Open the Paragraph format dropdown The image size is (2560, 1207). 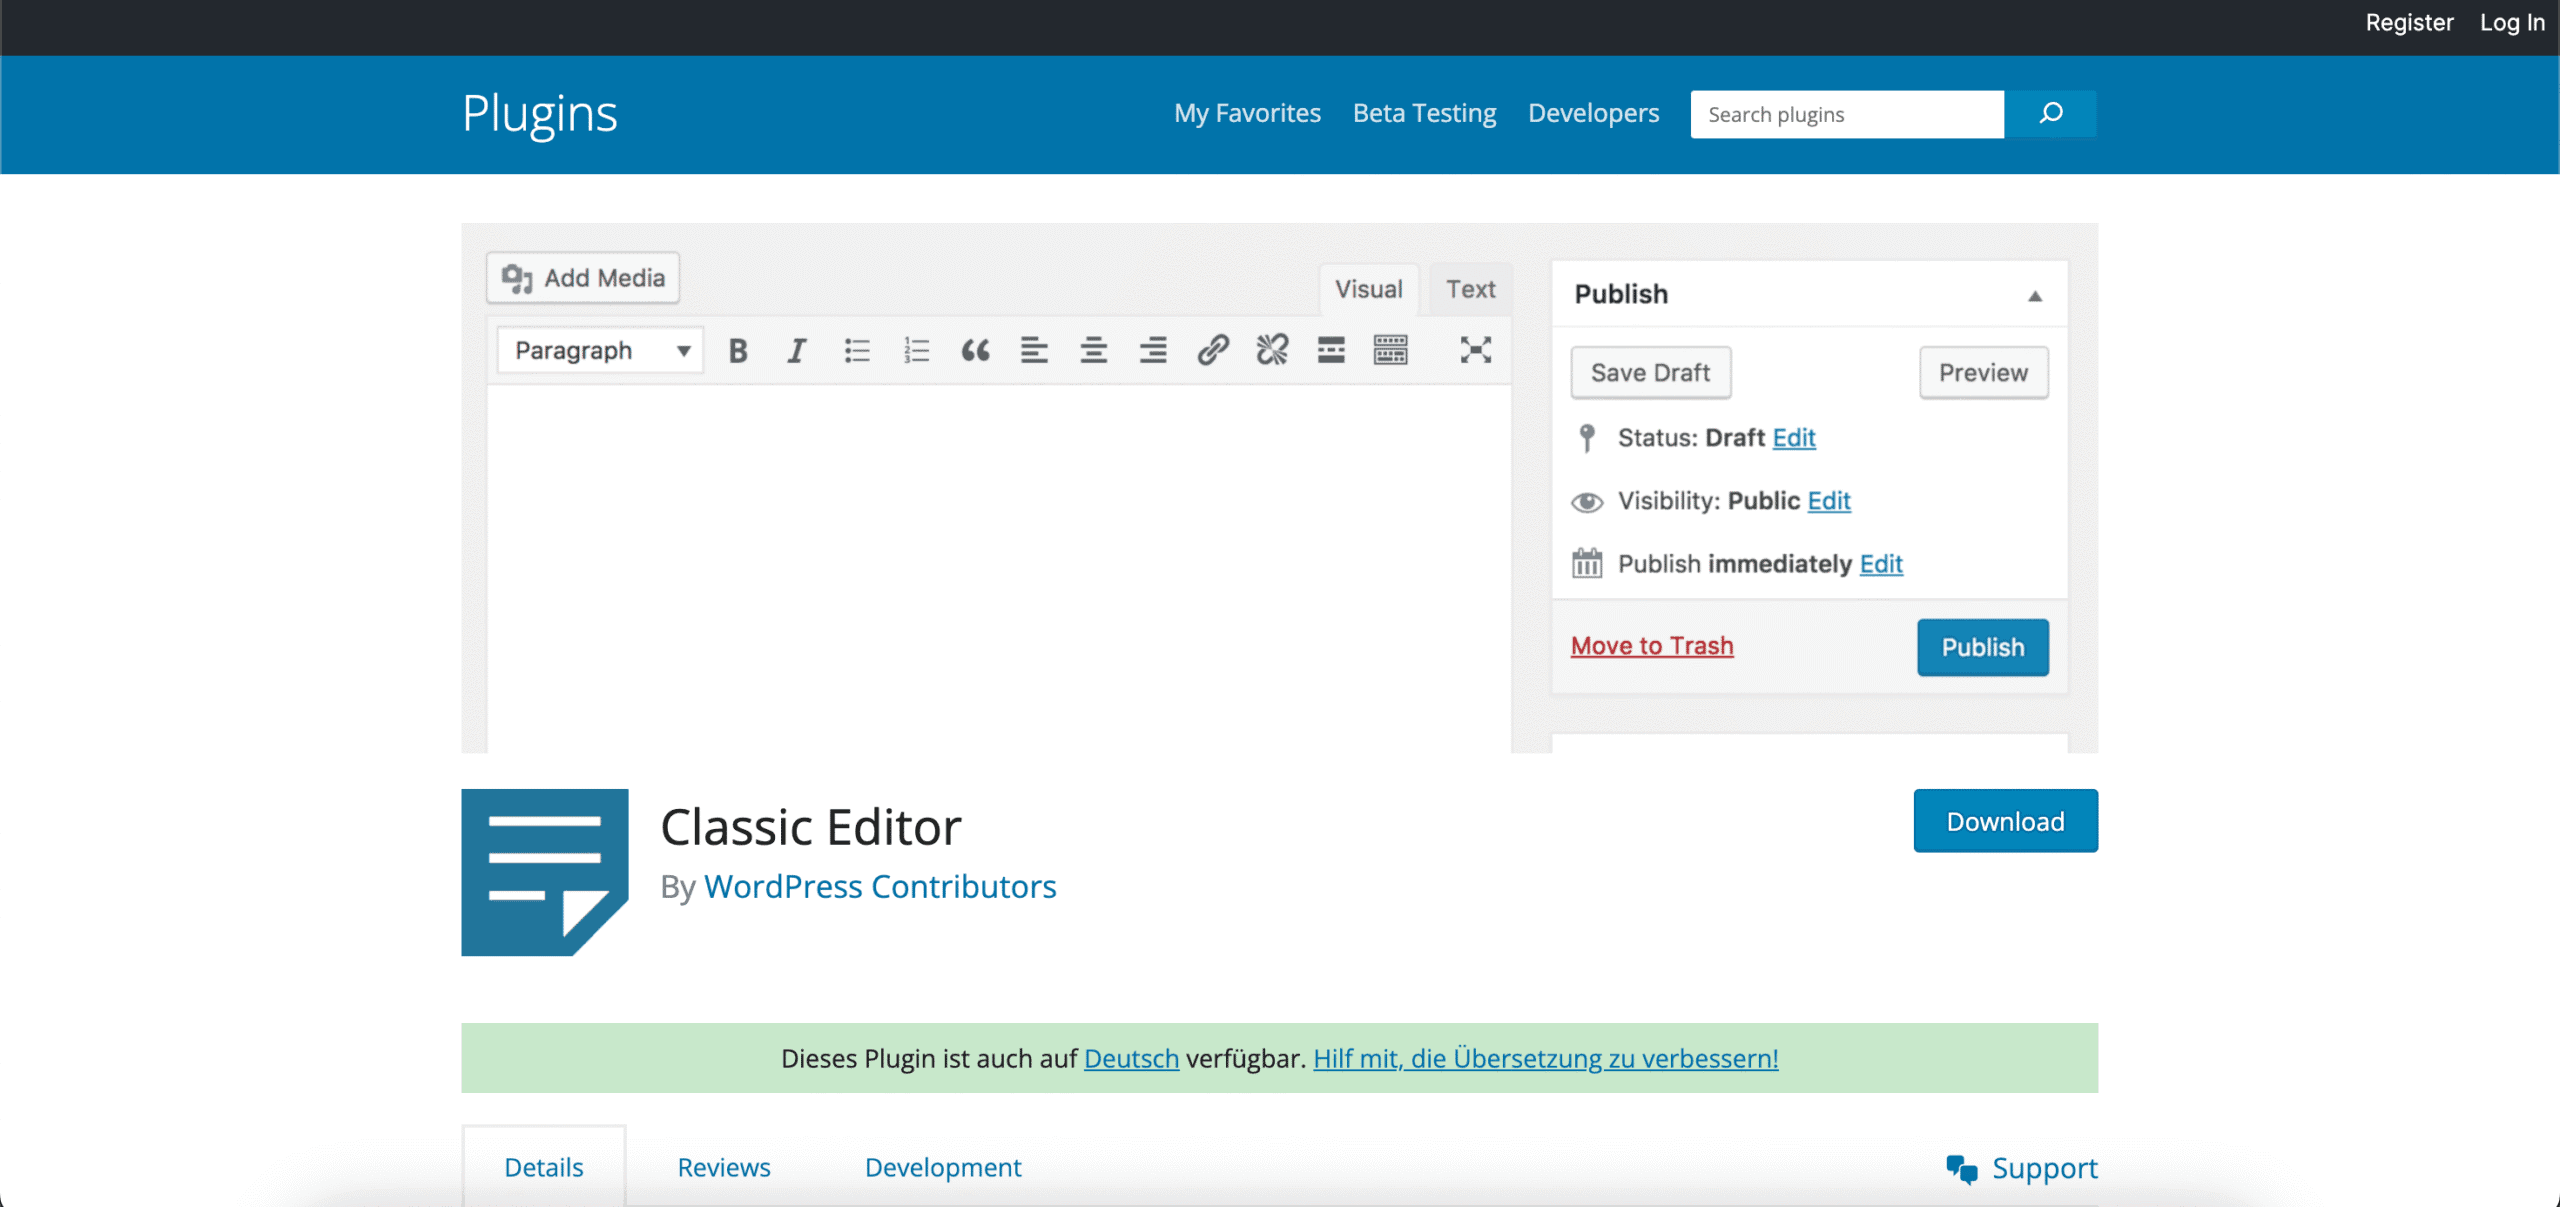pyautogui.click(x=601, y=350)
